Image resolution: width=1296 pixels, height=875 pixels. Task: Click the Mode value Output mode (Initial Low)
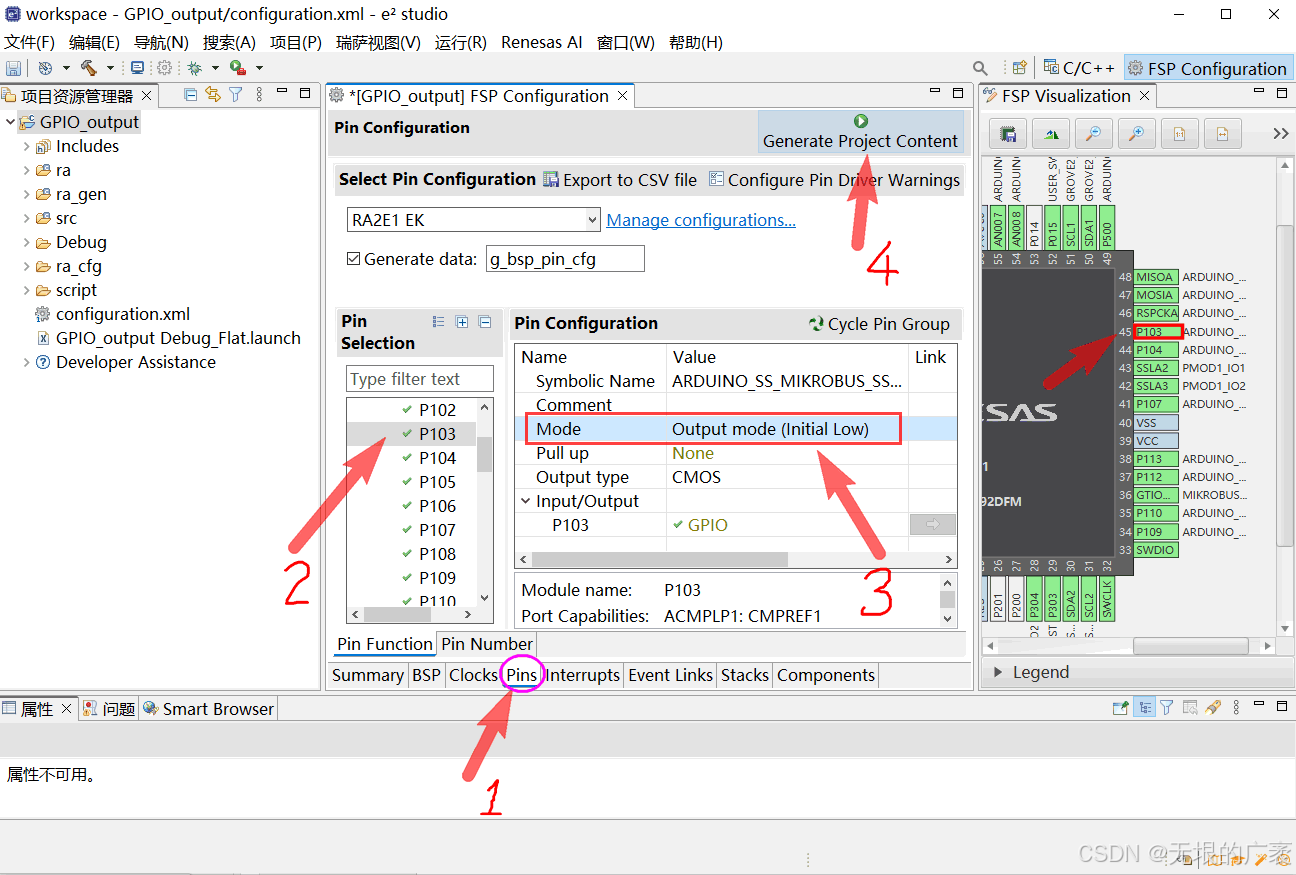[770, 429]
